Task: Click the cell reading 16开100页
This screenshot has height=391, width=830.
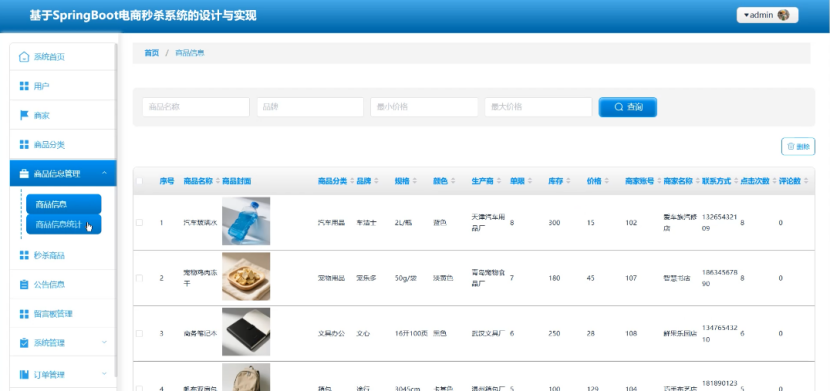Action: click(411, 333)
